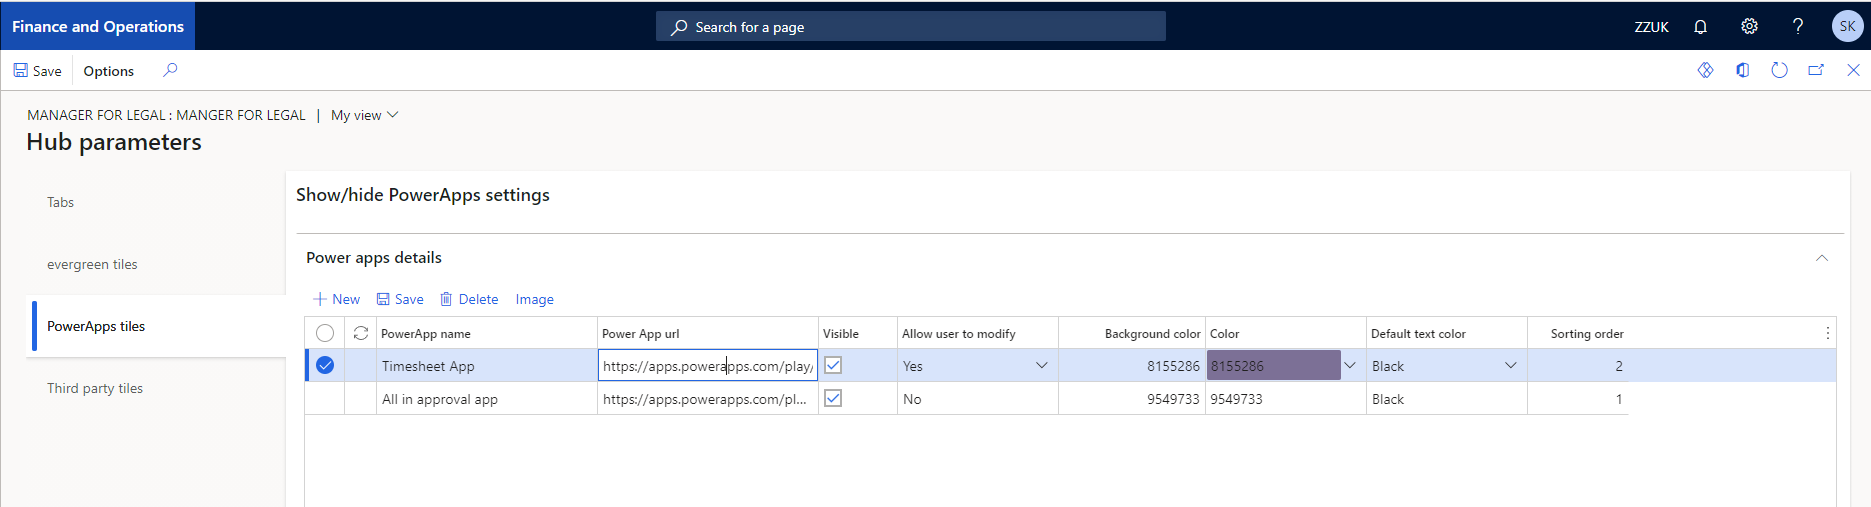Click the grid refresh column icon
This screenshot has height=507, width=1871.
(x=361, y=333)
